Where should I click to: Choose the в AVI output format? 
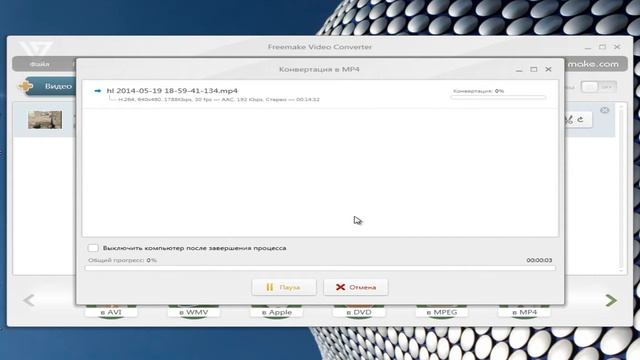(111, 312)
